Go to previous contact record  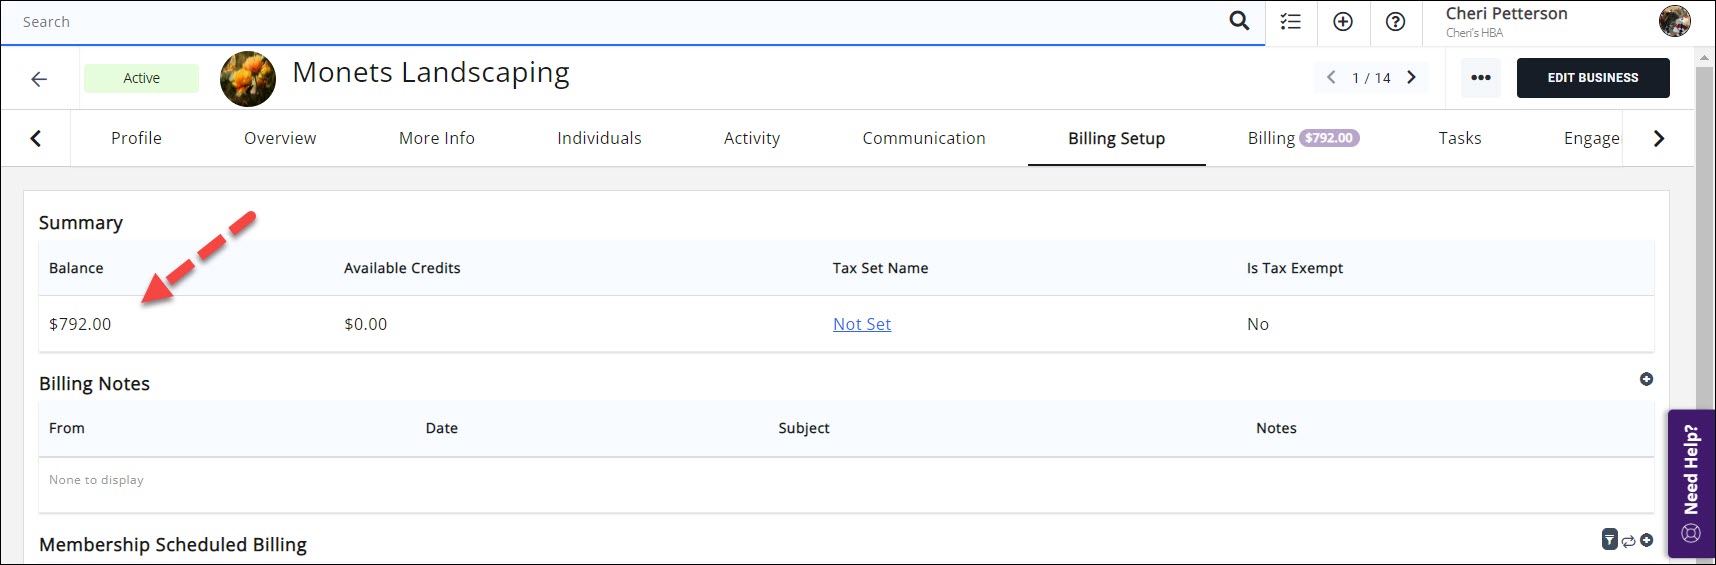click(x=1331, y=78)
